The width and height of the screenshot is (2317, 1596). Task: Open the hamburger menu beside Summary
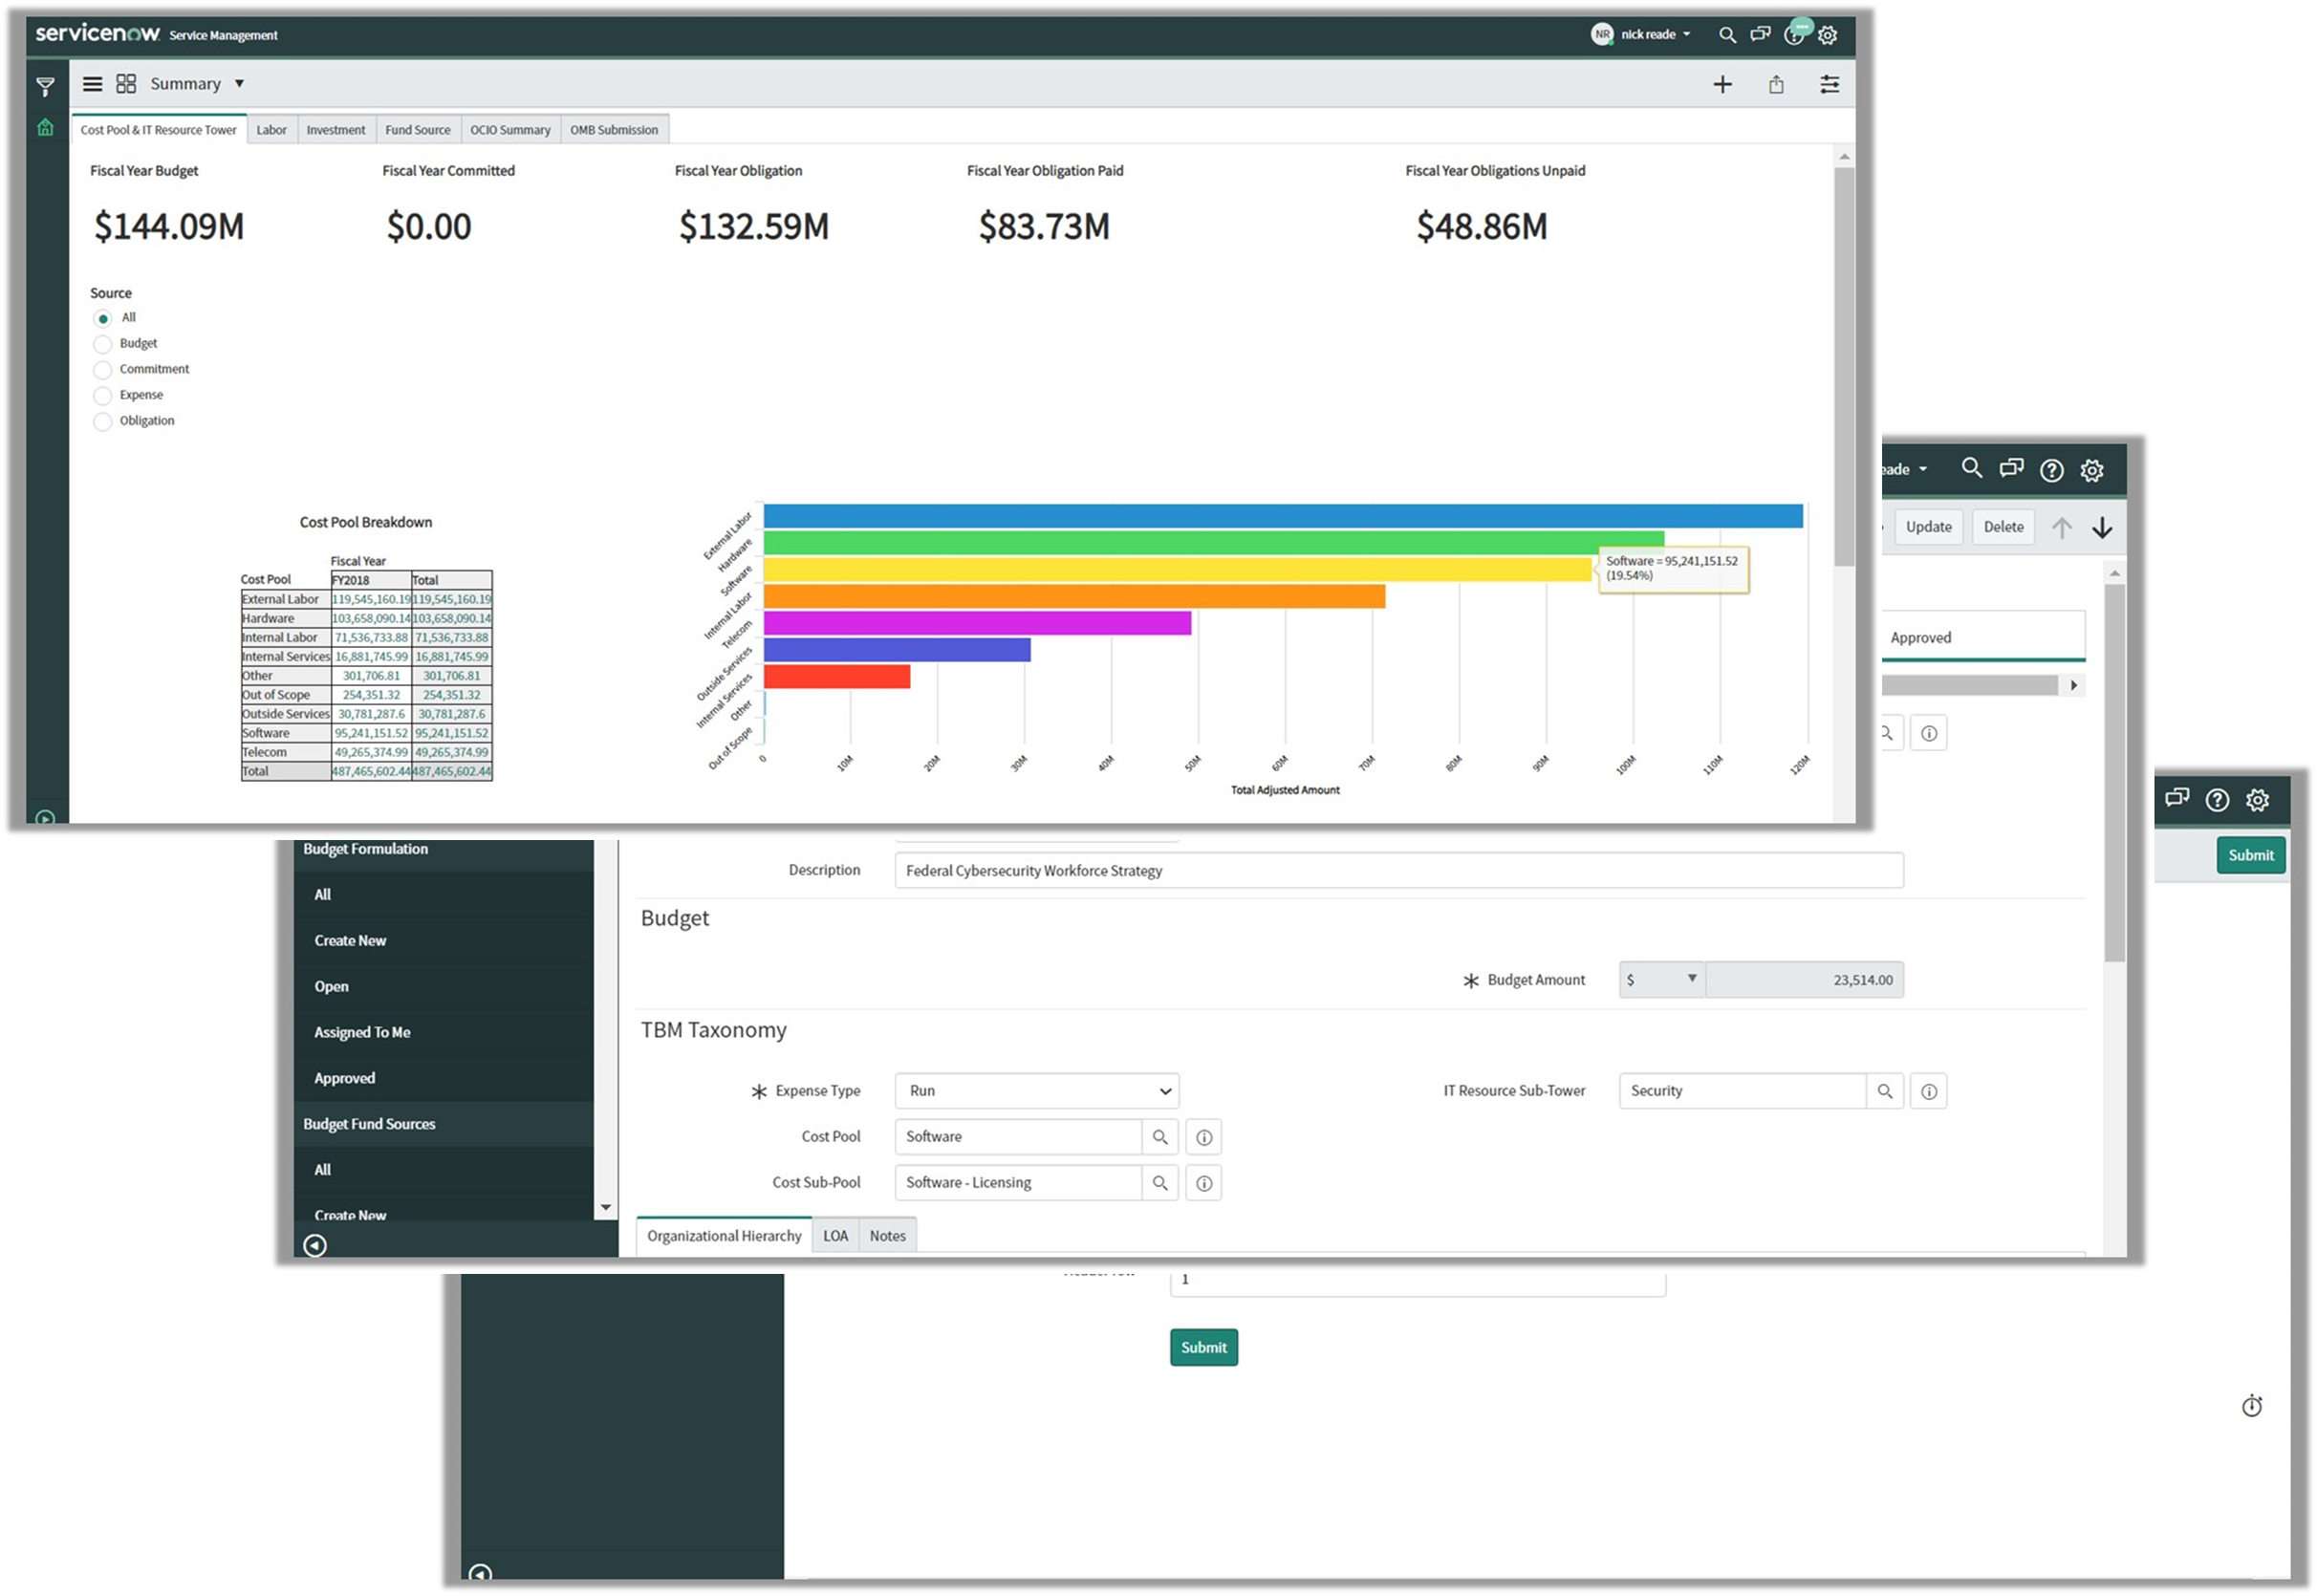click(92, 84)
